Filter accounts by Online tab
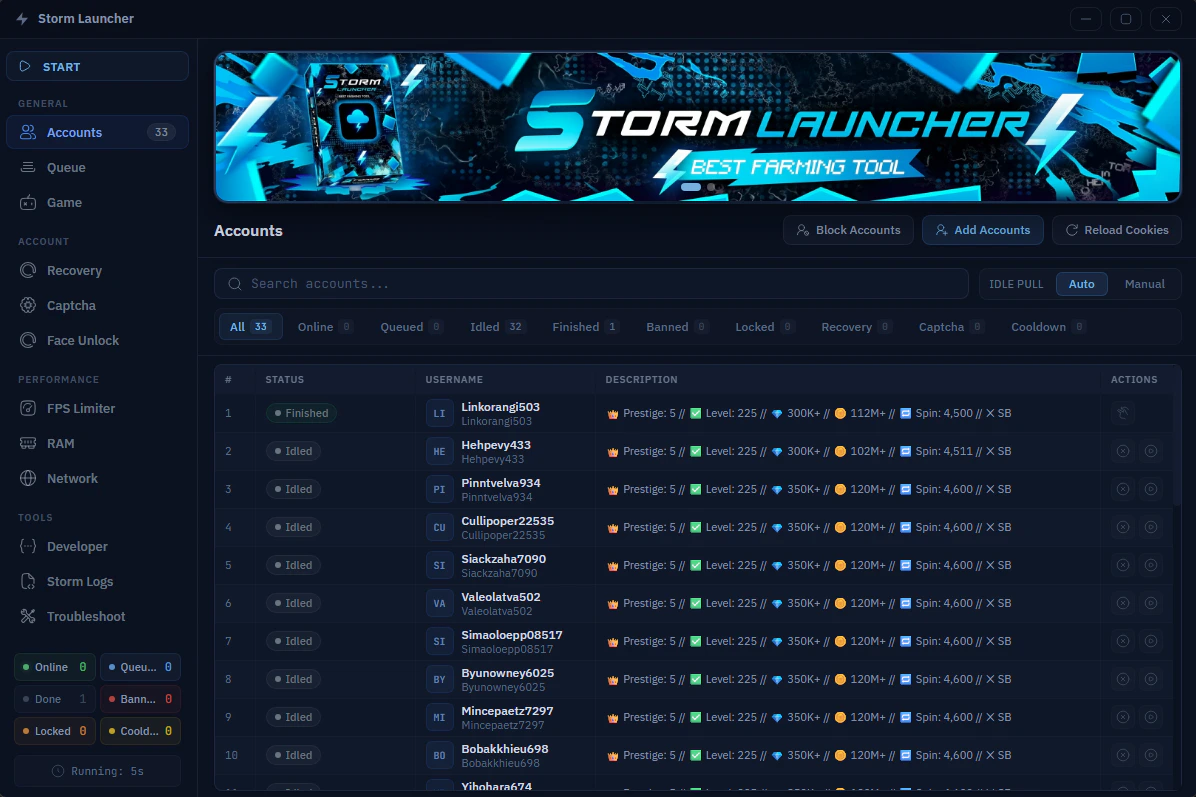Screen dimensions: 1196x797 point(325,326)
